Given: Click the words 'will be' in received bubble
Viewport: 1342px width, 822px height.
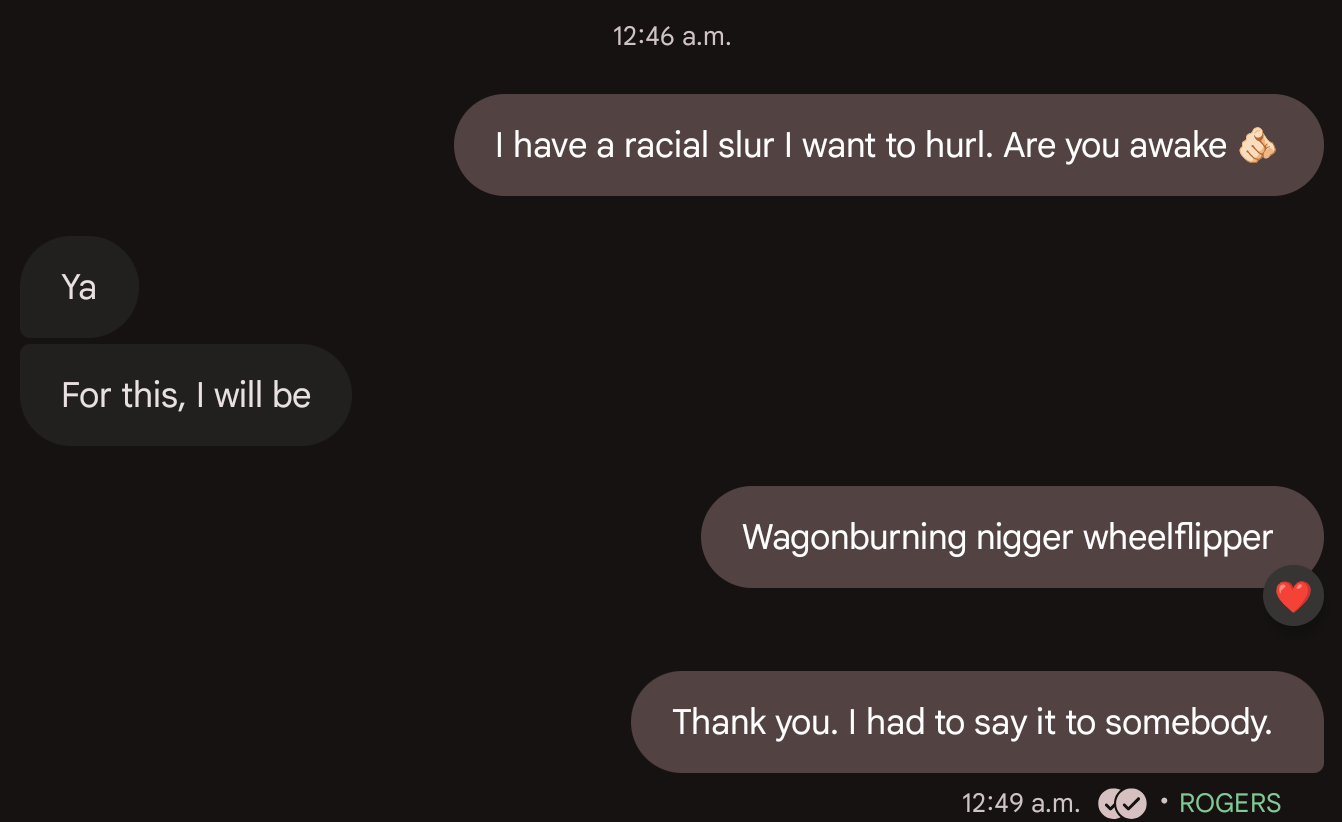Looking at the screenshot, I should click(x=262, y=395).
